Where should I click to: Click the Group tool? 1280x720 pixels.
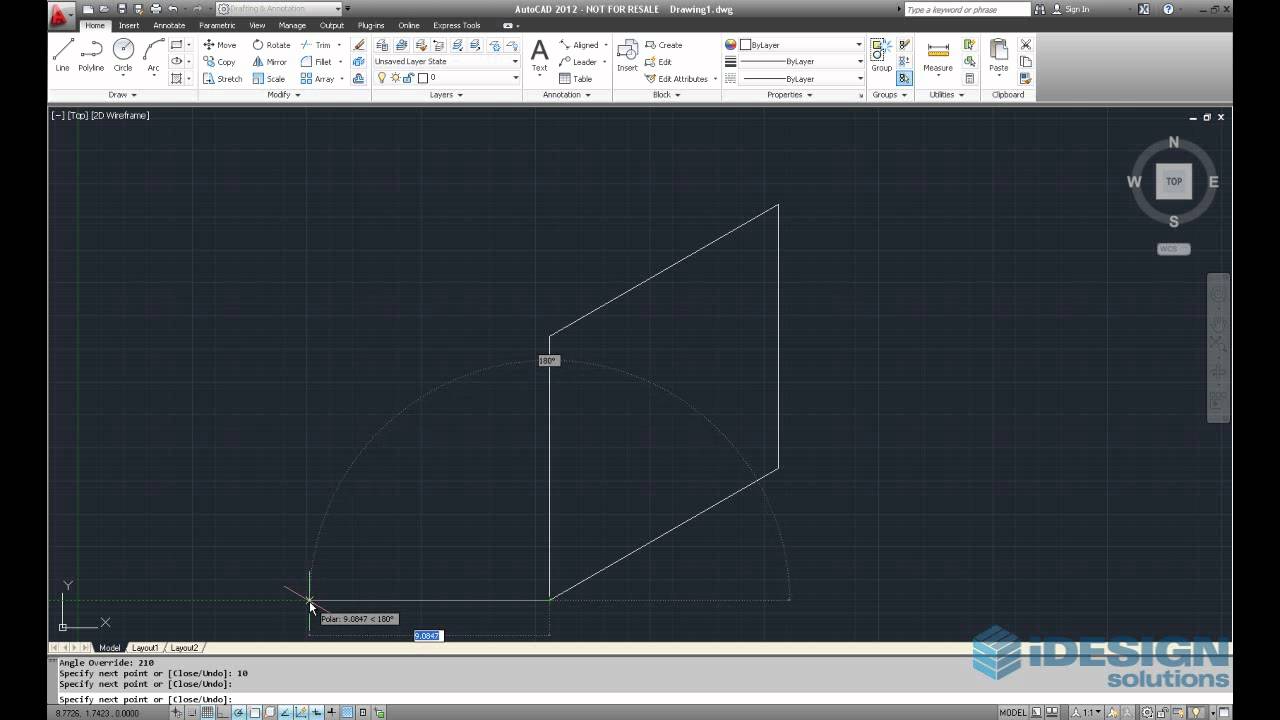[x=881, y=57]
